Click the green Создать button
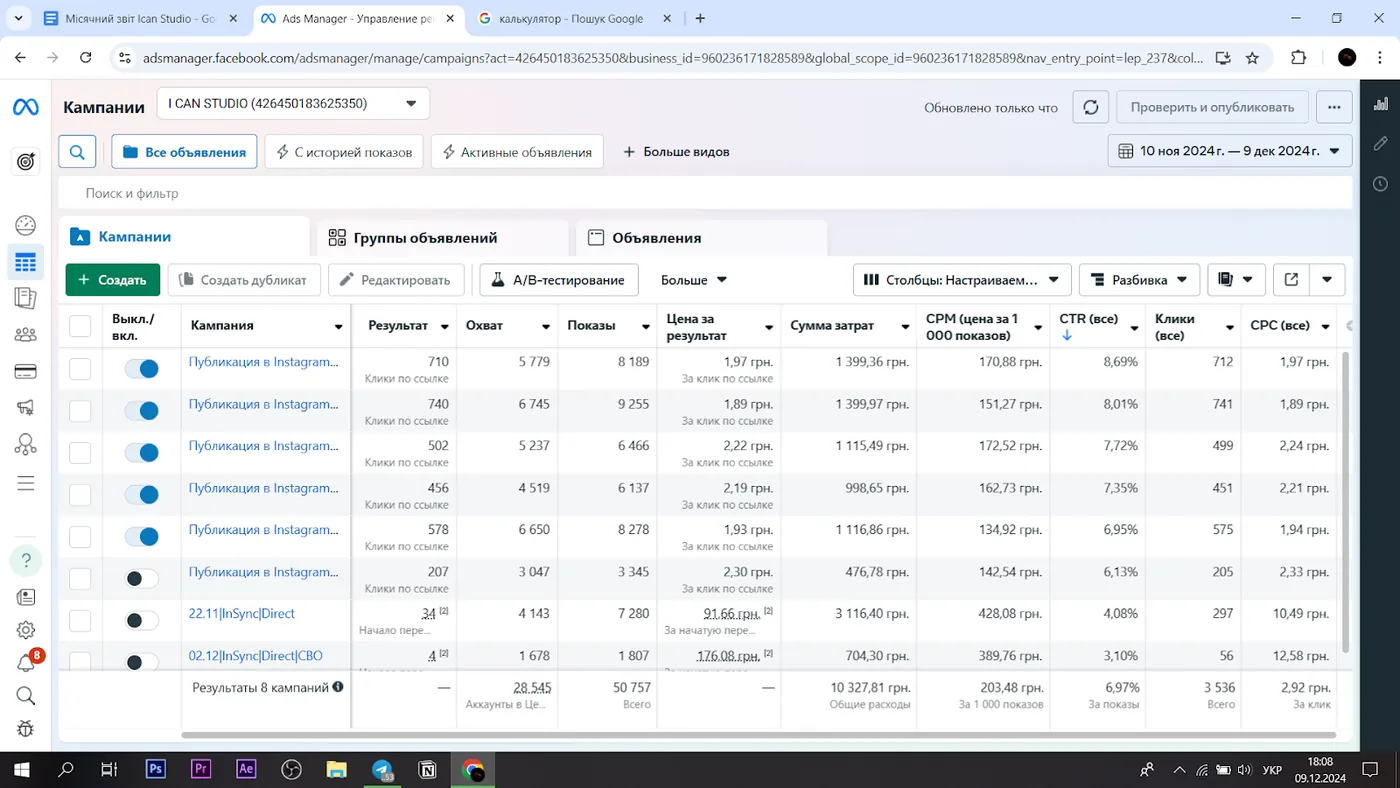Screen dimensions: 1400x788 pyautogui.click(x=113, y=280)
